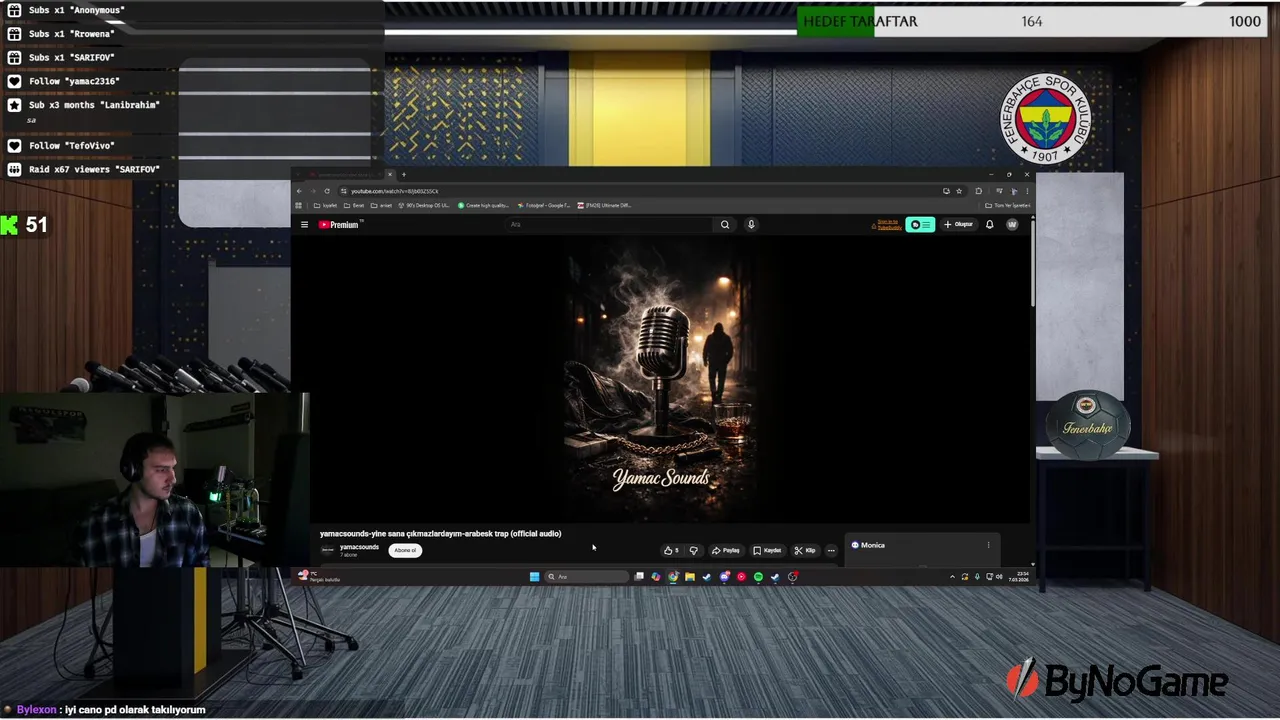The image size is (1280, 720).
Task: Open the apps grid in bookmarks bar
Action: [298, 205]
